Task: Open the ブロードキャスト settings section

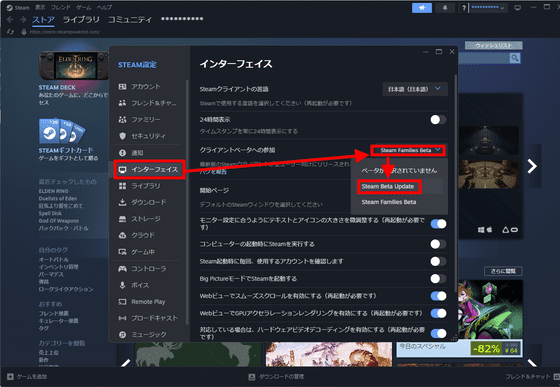Action: pos(148,318)
